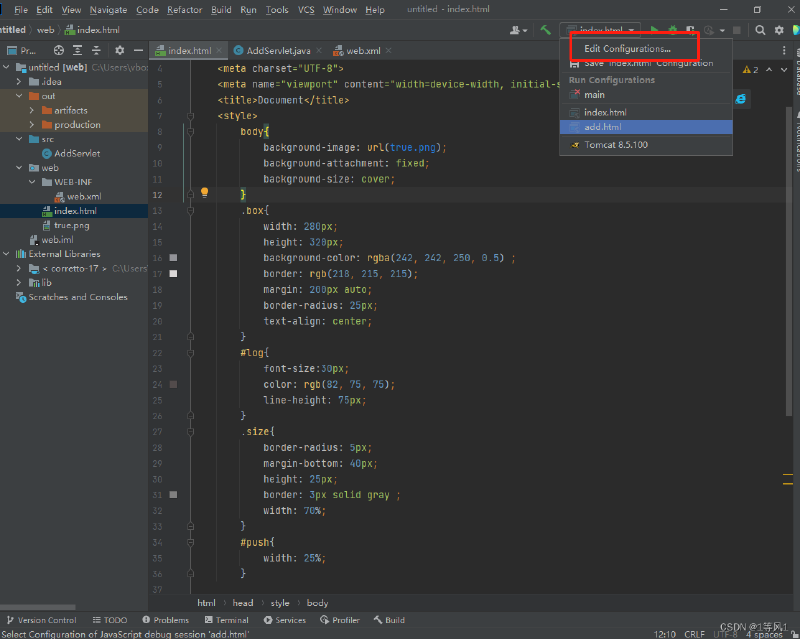This screenshot has height=639, width=800.
Task: Click the green hammer Build Project icon
Action: (x=545, y=30)
